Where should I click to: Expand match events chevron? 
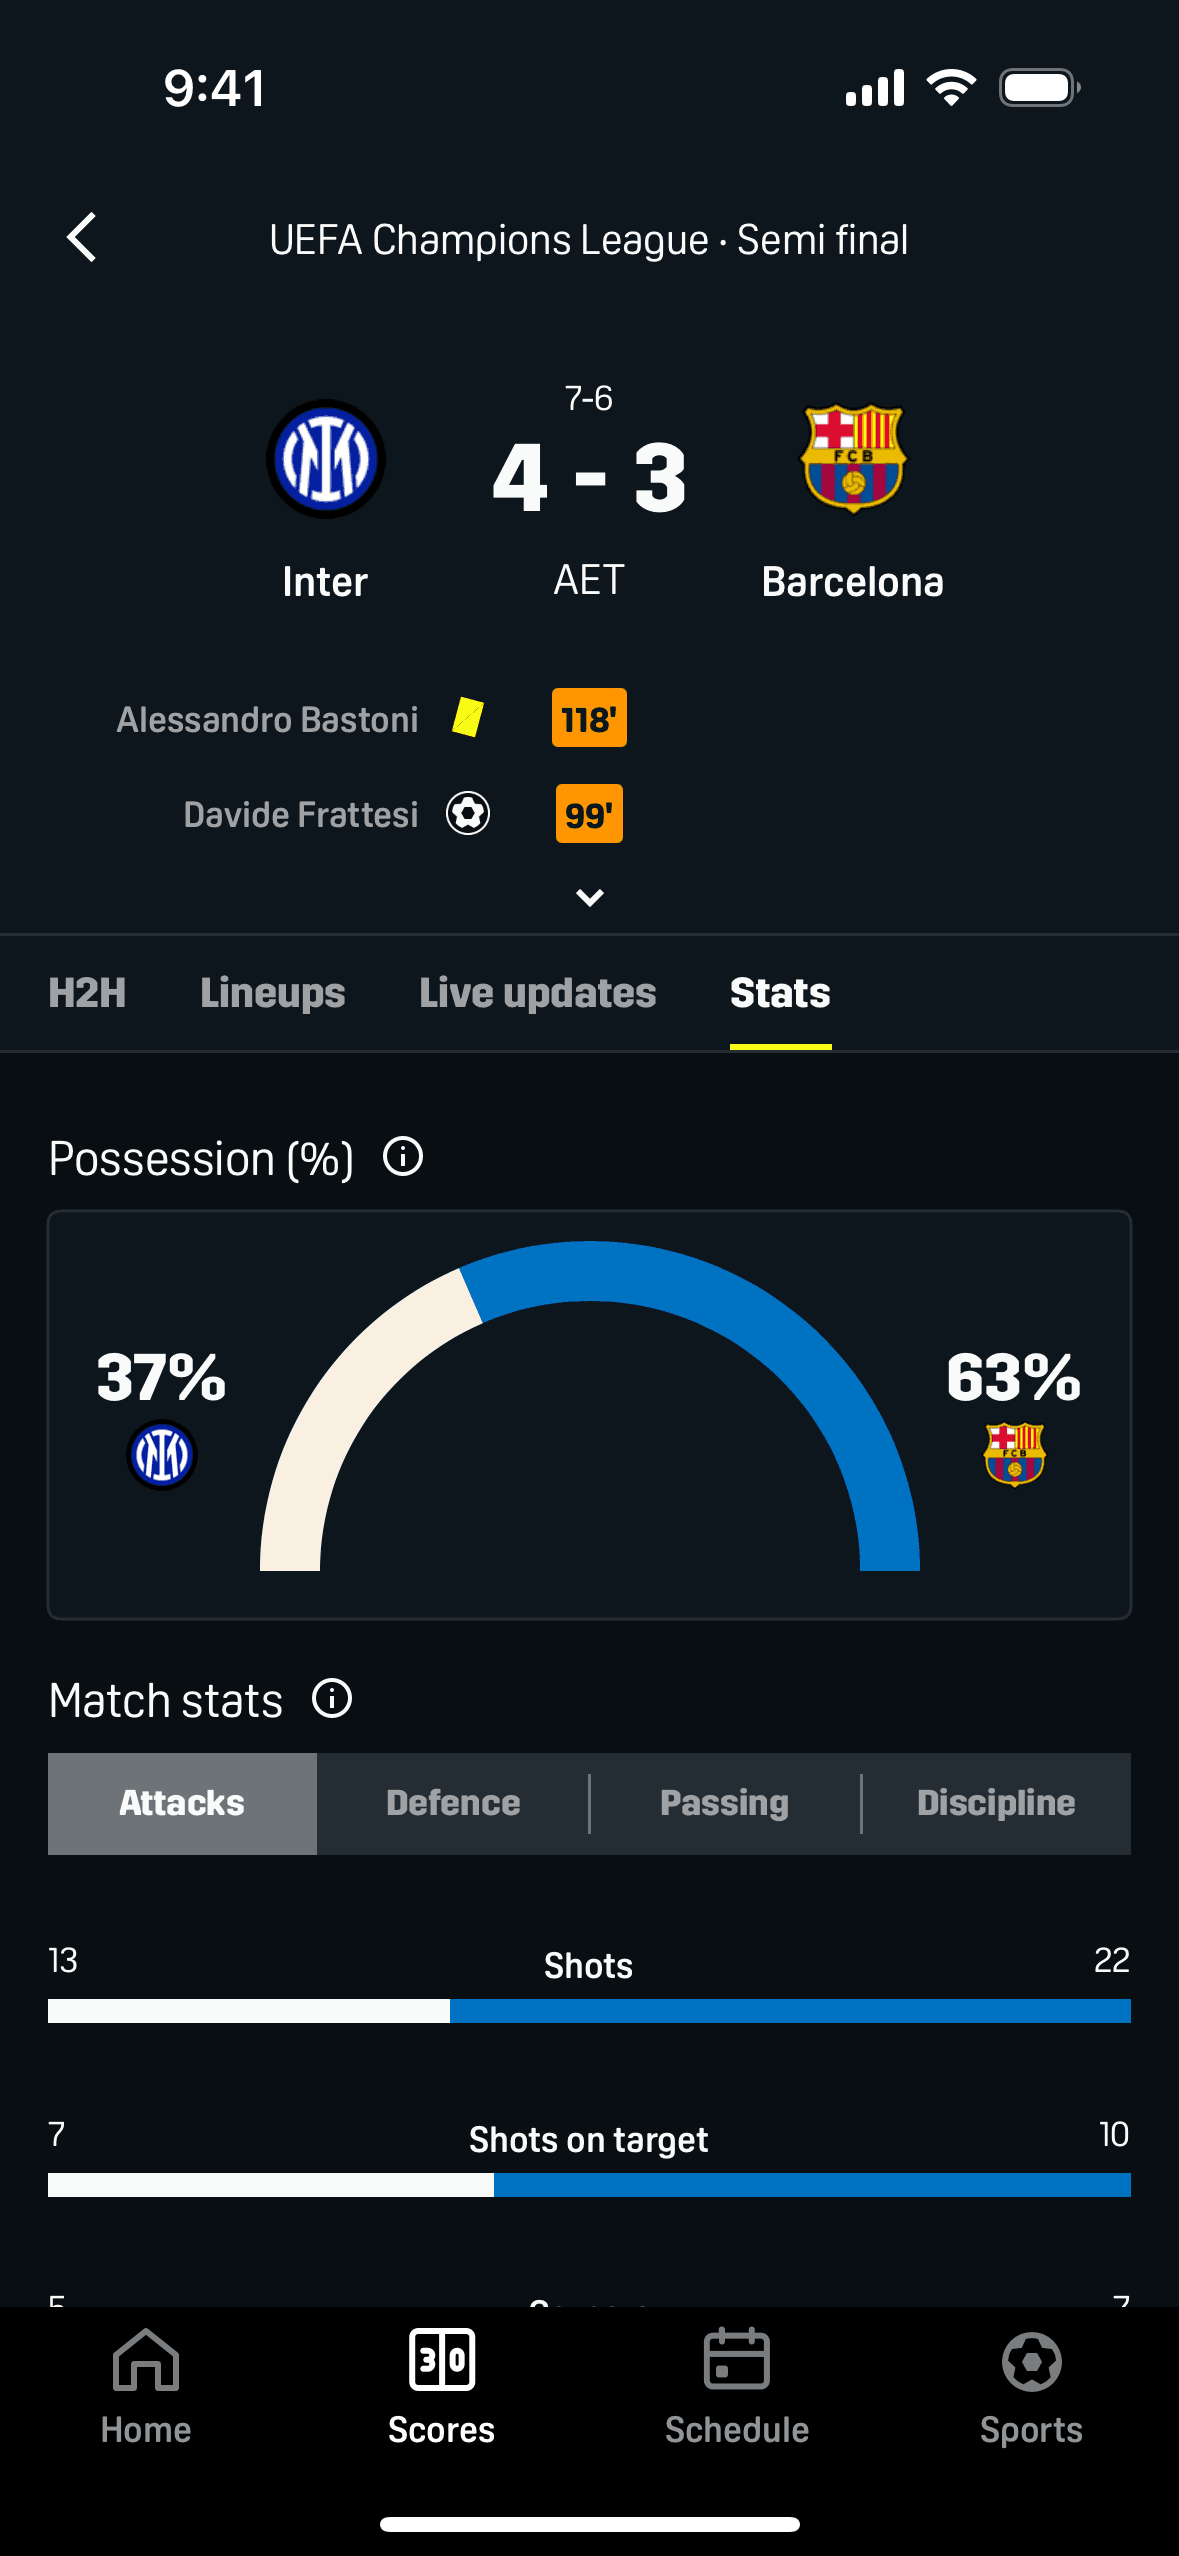590,898
